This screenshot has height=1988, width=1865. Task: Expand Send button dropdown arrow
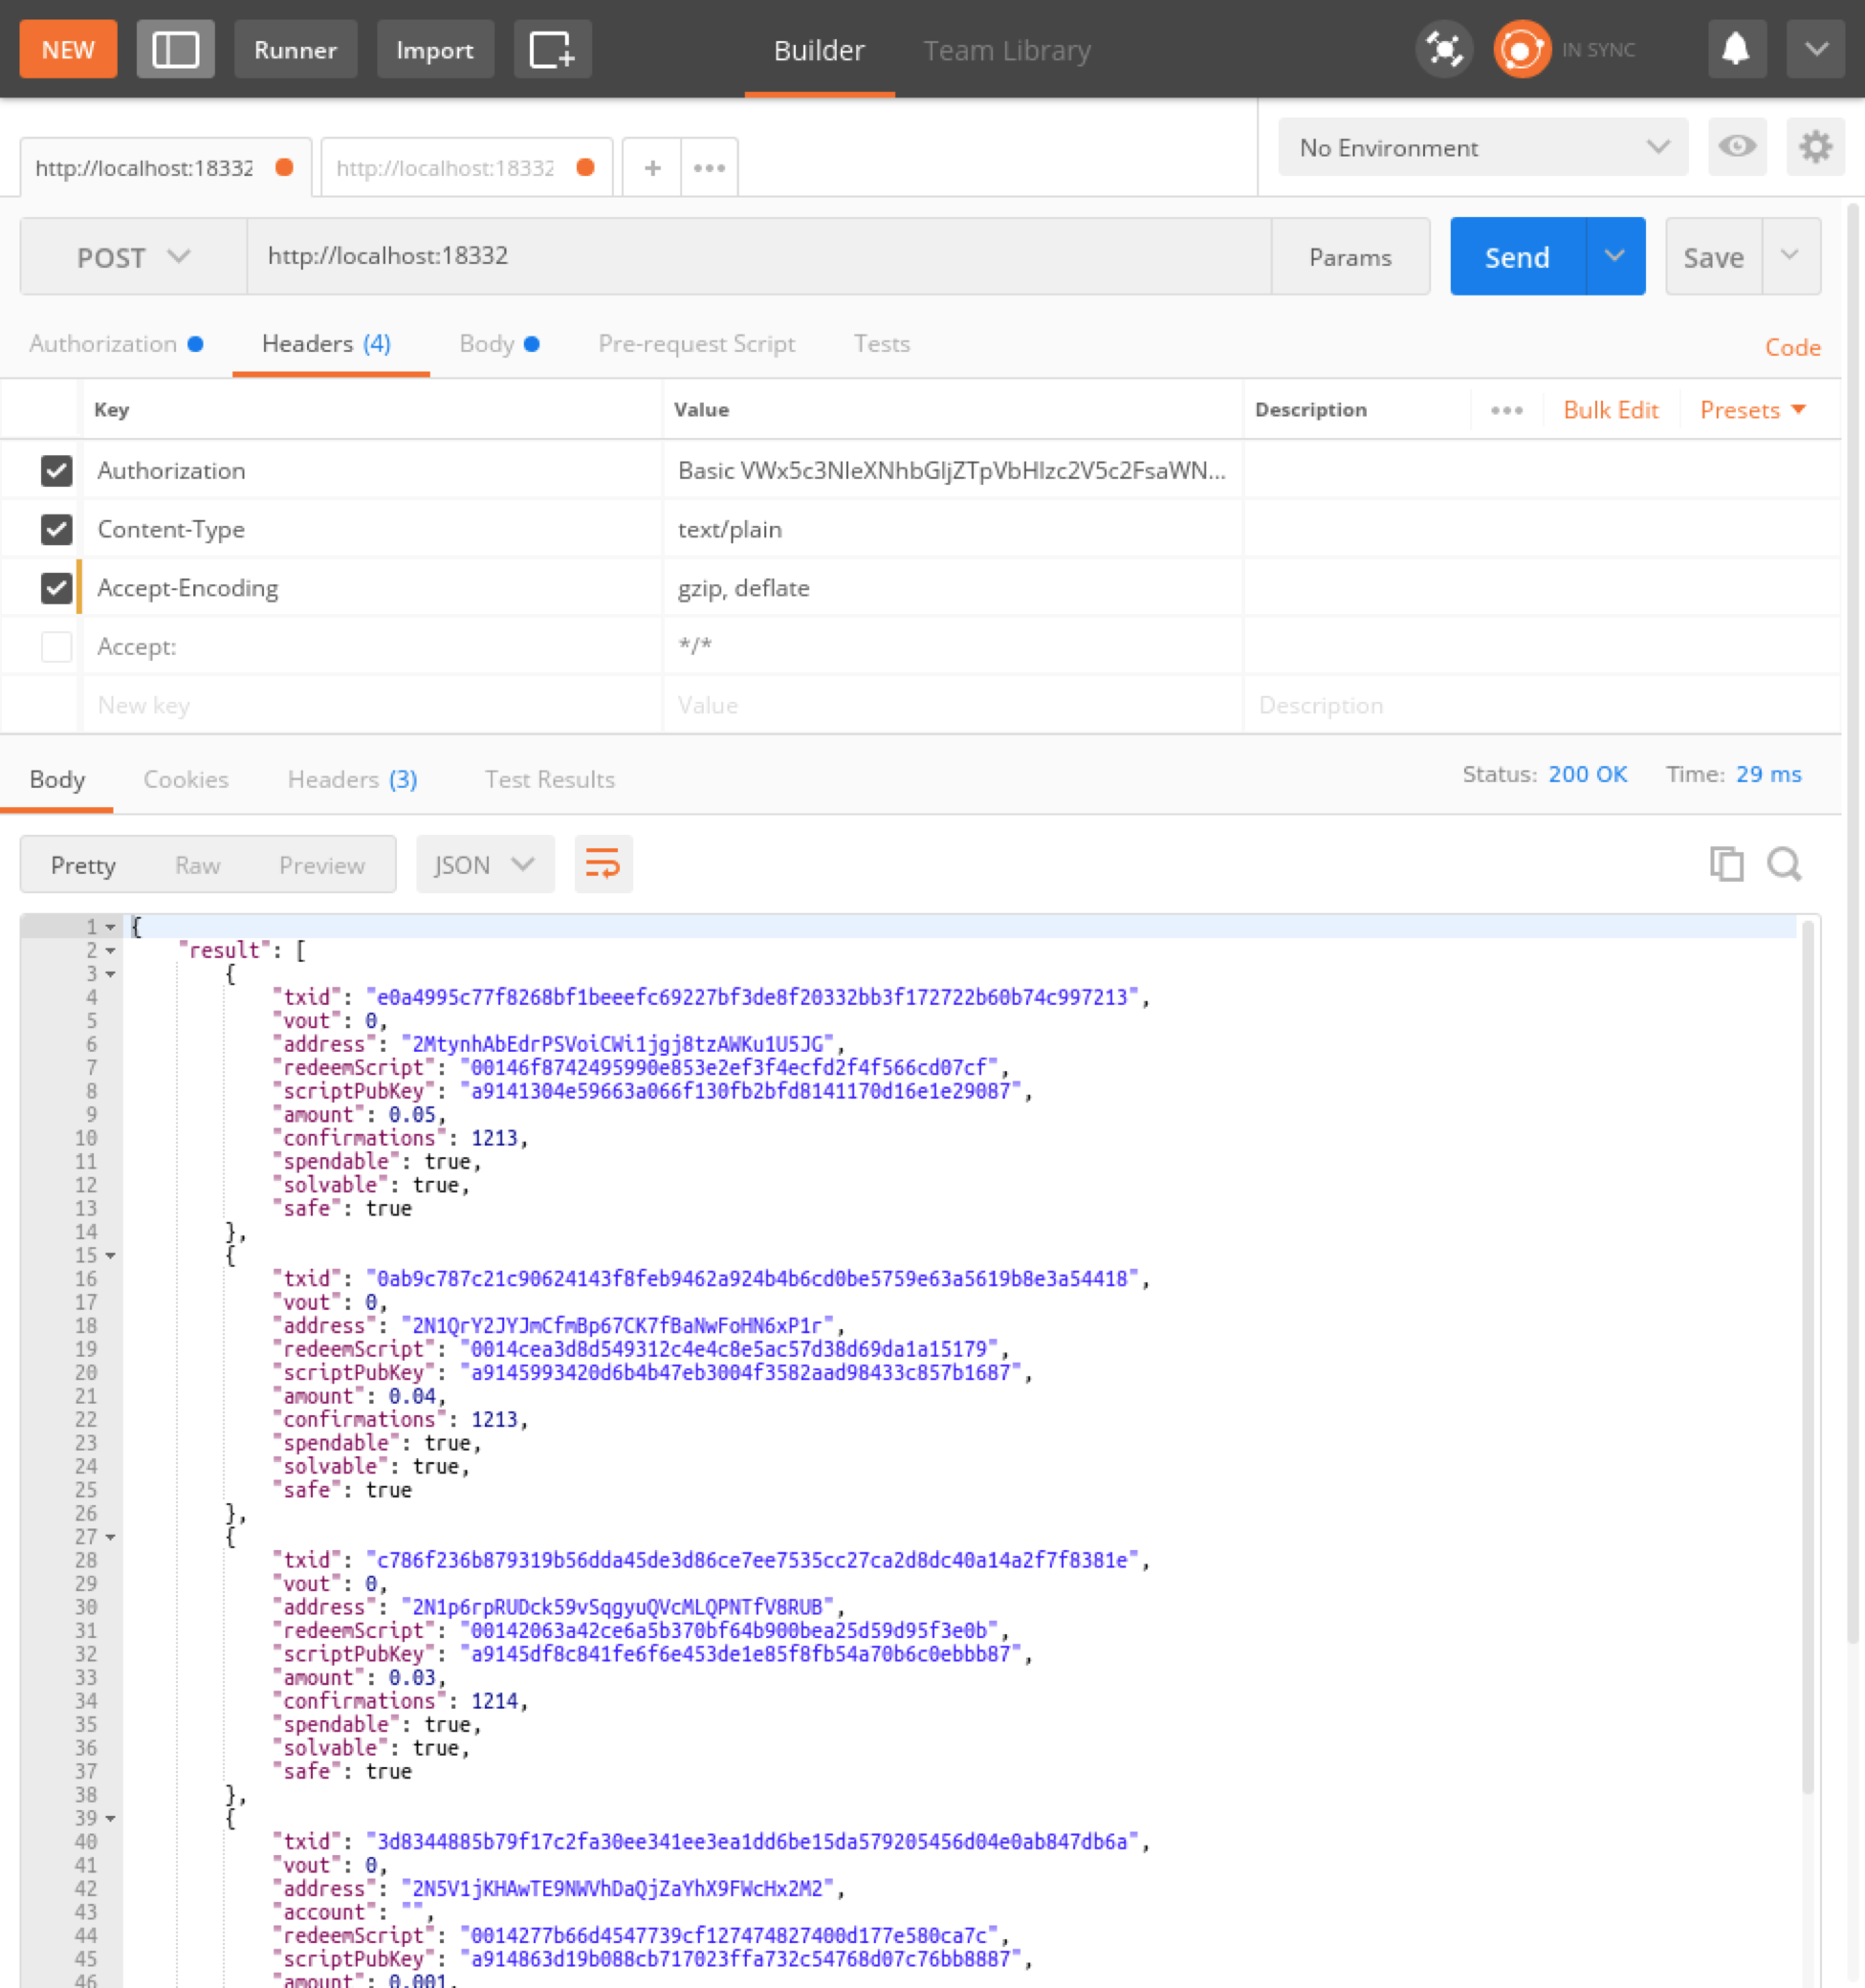click(x=1615, y=256)
